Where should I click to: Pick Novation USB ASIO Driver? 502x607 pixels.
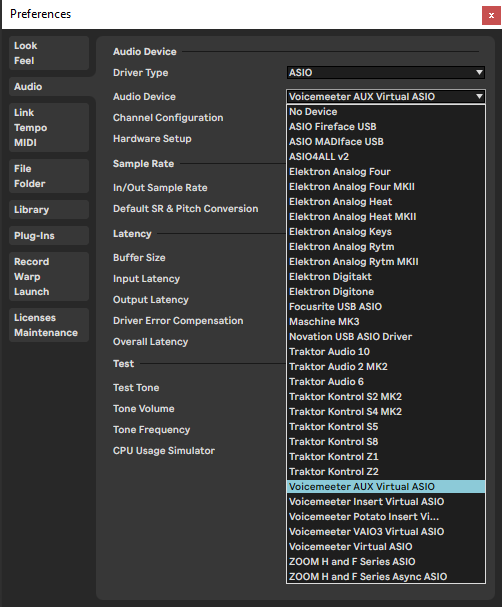tap(386, 337)
